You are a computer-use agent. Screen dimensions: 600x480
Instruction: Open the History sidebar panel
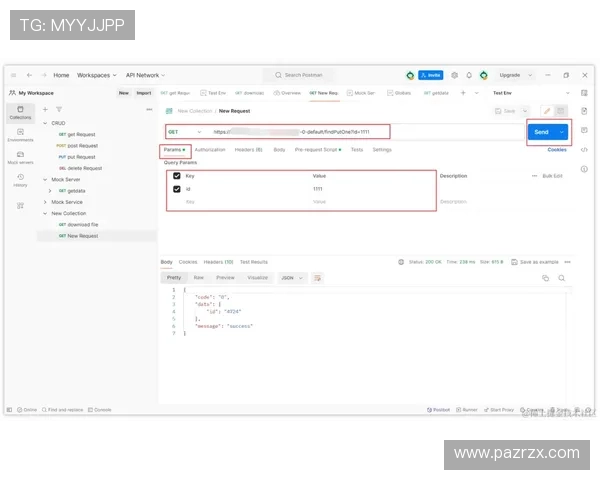click(x=20, y=179)
